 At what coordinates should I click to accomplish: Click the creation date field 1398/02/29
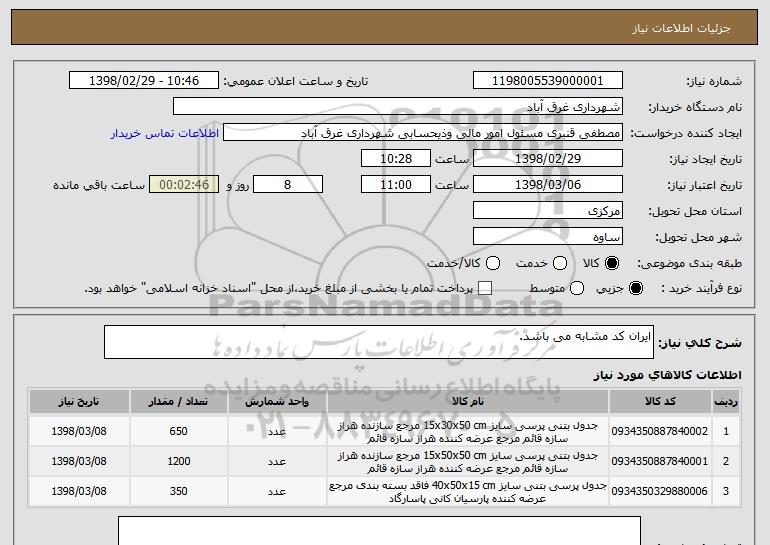coord(548,159)
